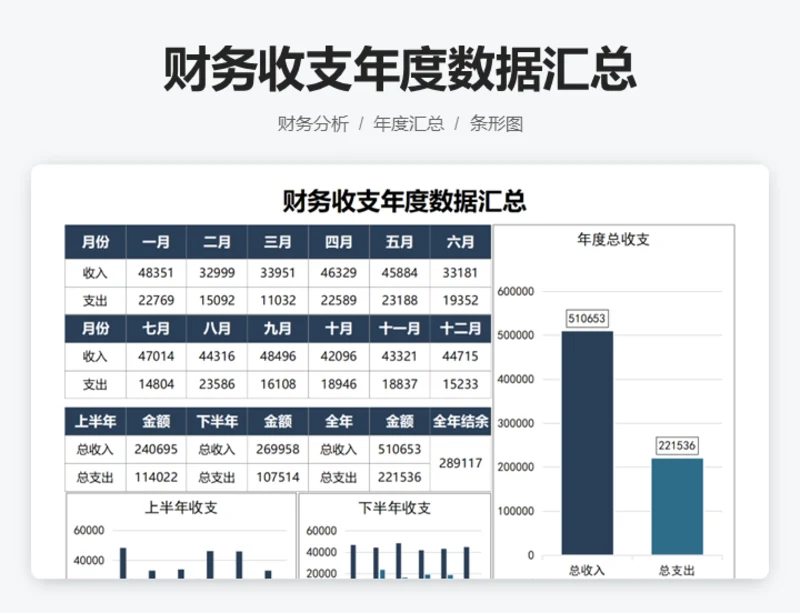Select the 十月 column header
This screenshot has height=613, width=800.
[339, 328]
